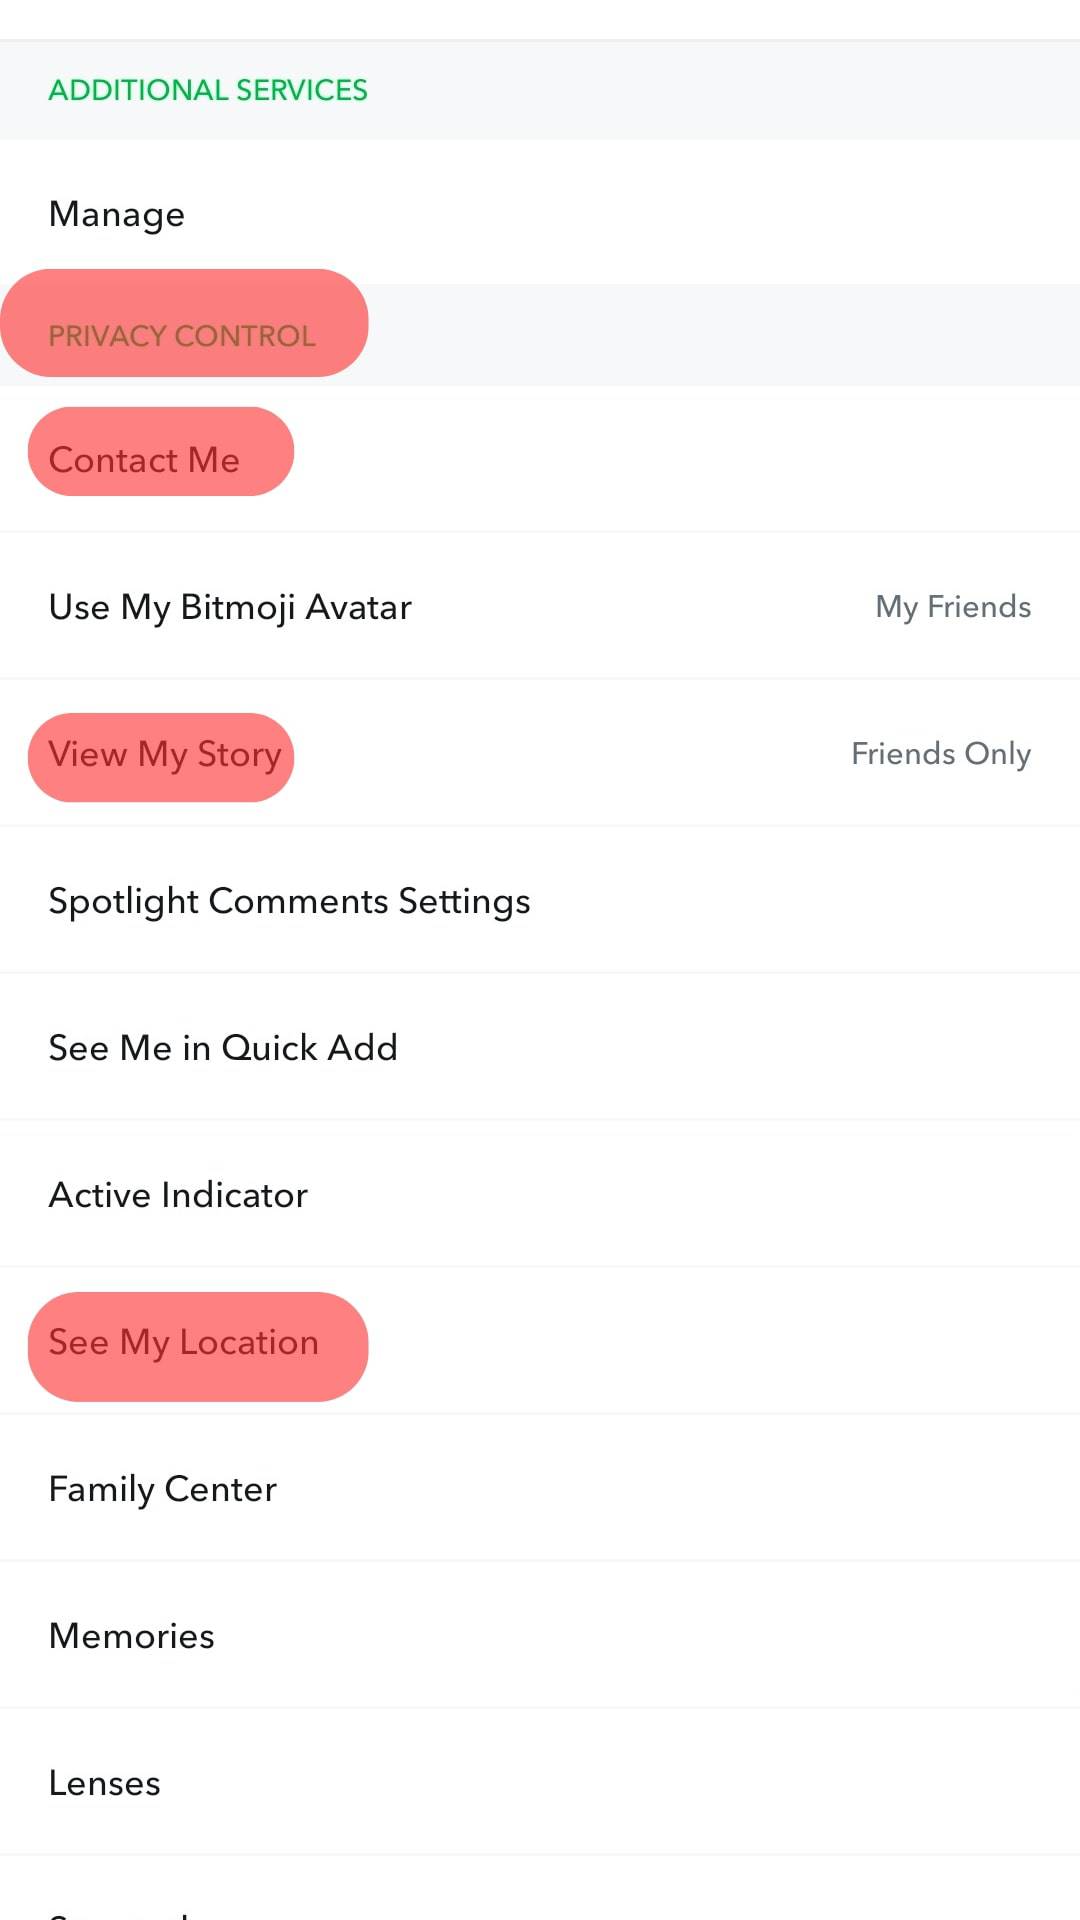
Task: Tap the Contact Me setting
Action: pos(145,460)
